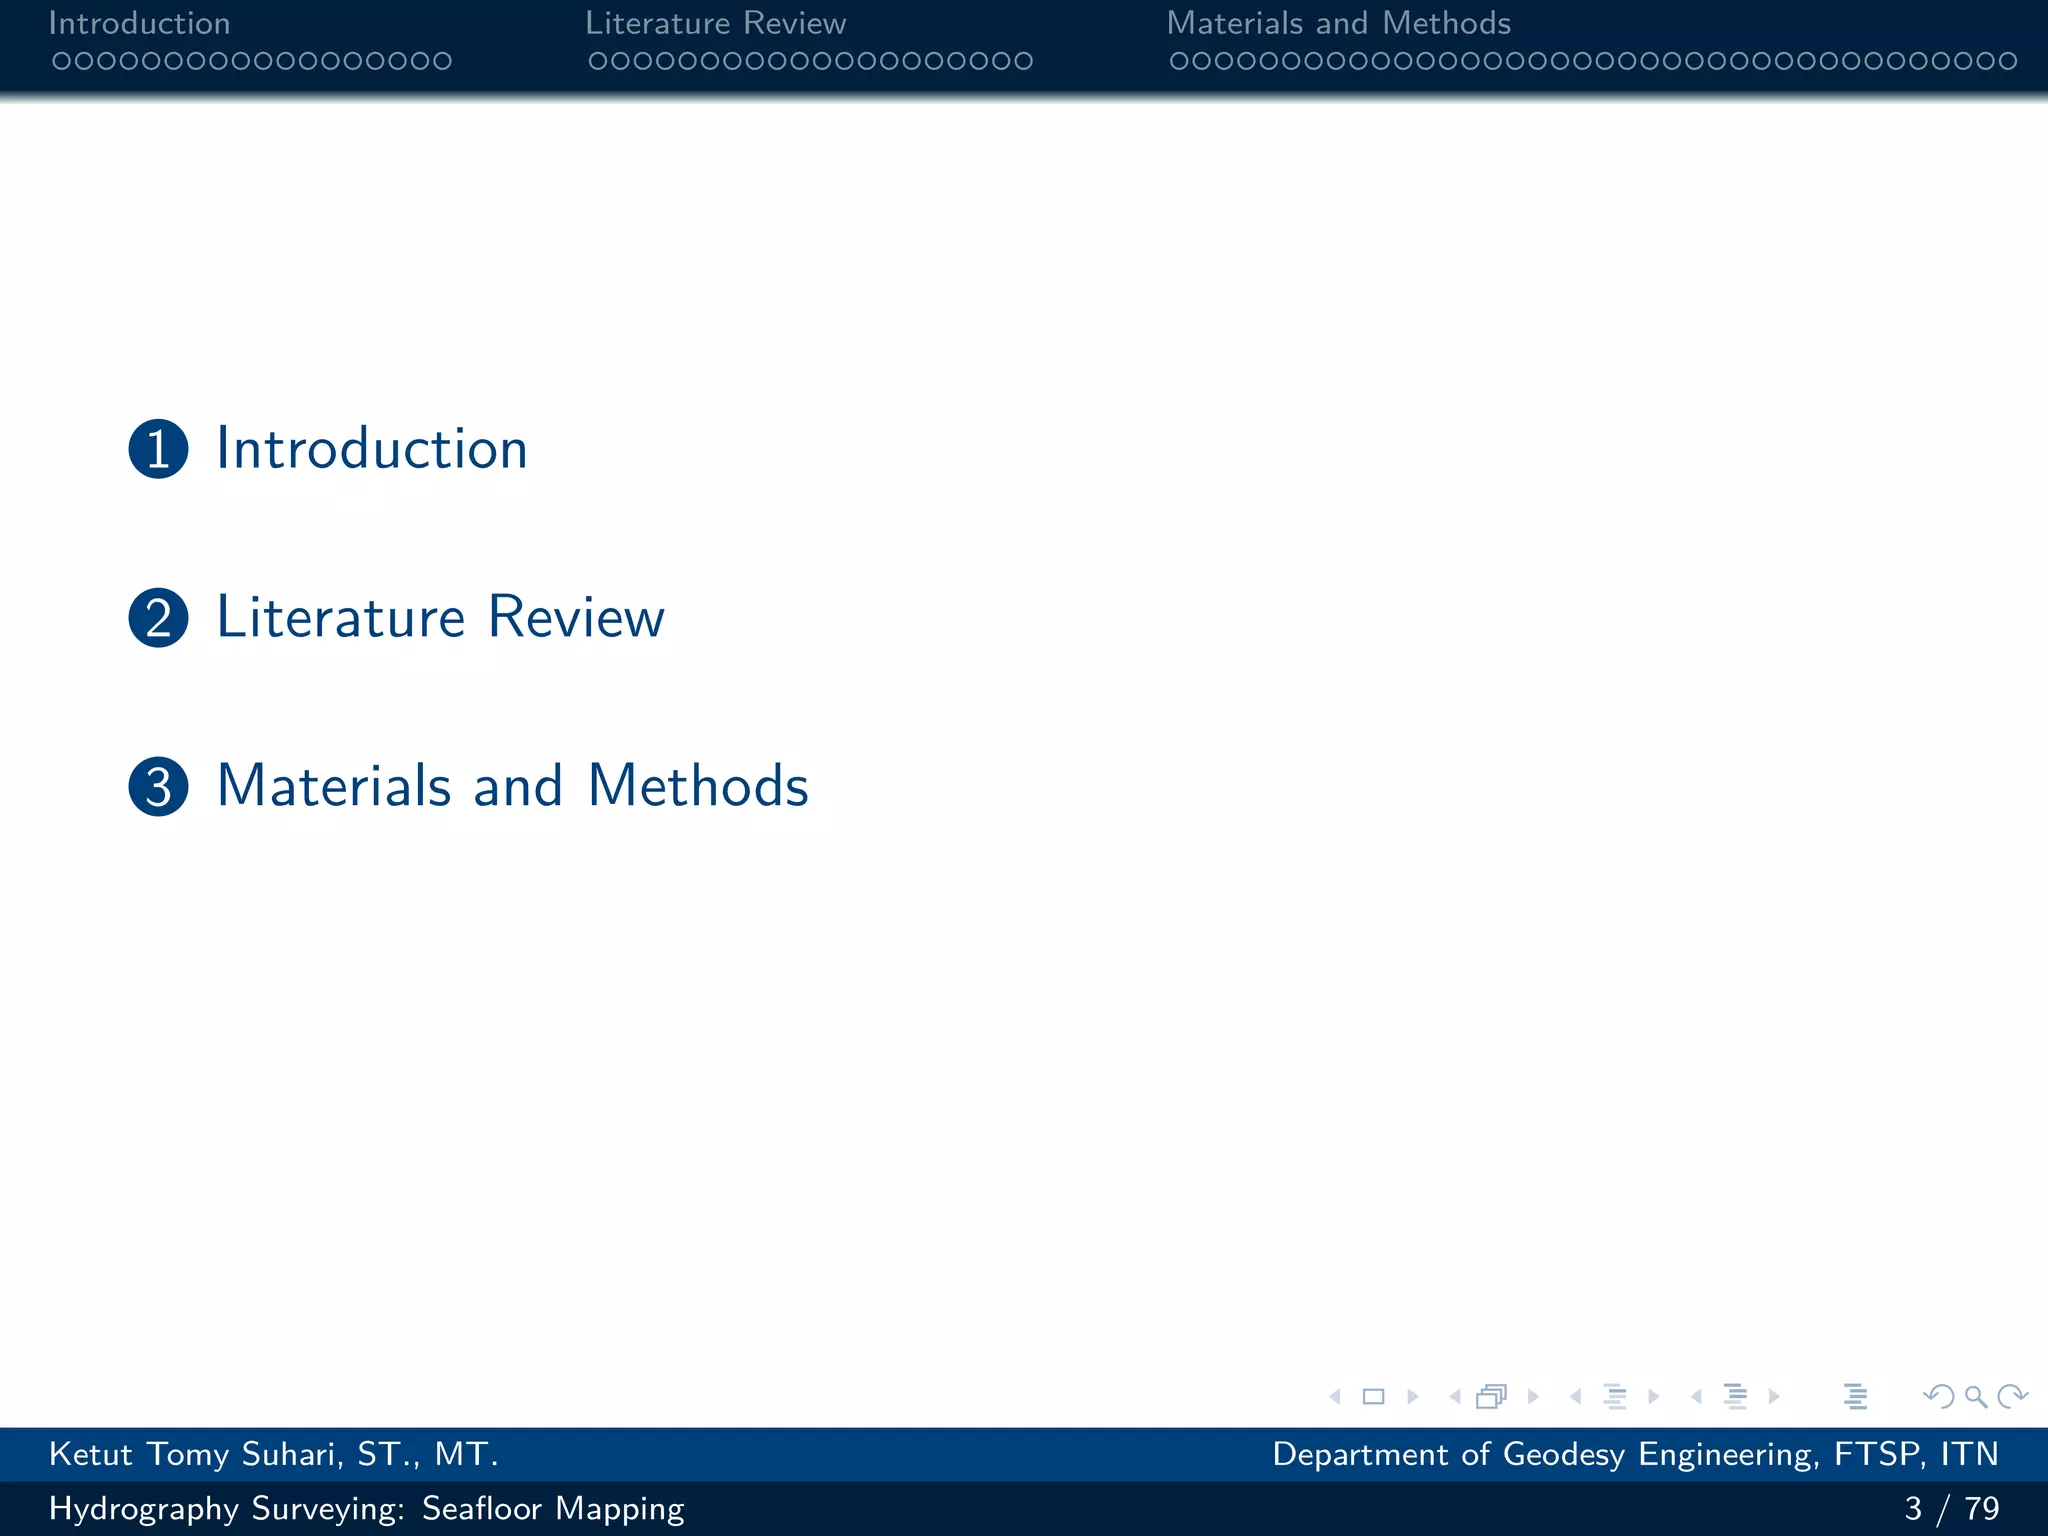Viewport: 2048px width, 1536px height.
Task: Click the go-forward curved arrow icon
Action: [x=2012, y=1396]
